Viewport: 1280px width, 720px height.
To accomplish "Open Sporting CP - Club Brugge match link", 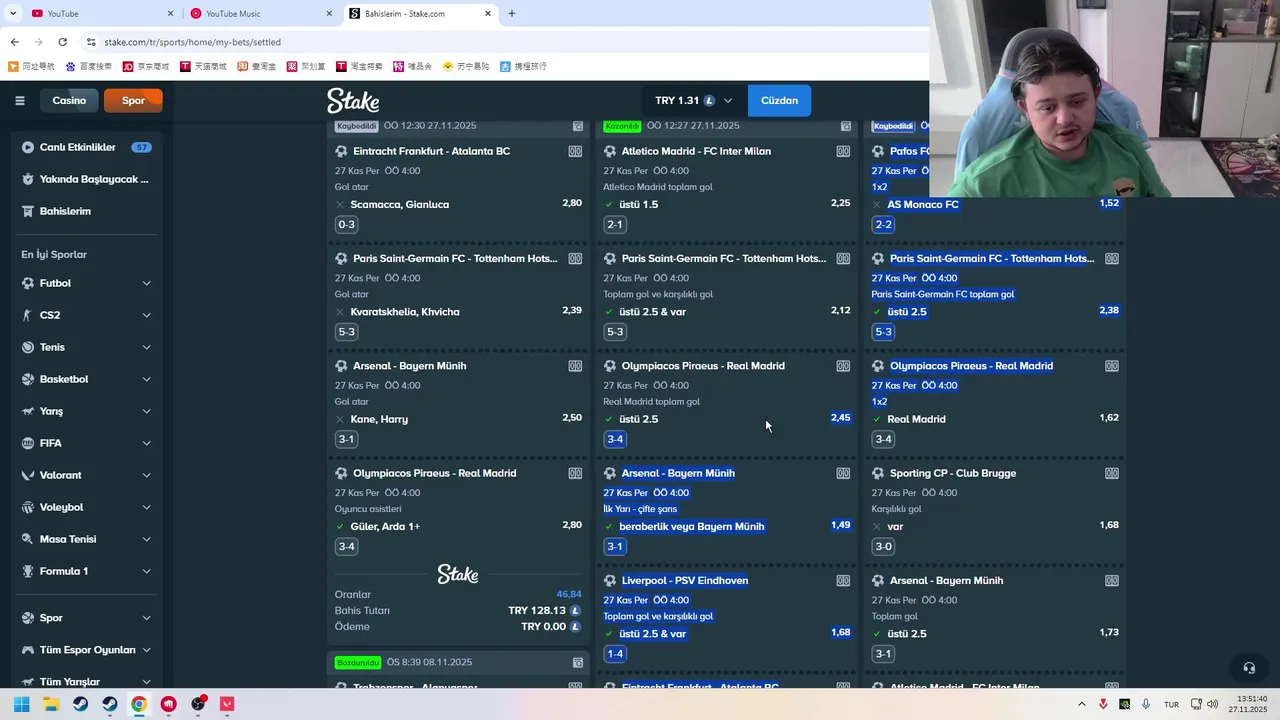I will coord(953,473).
